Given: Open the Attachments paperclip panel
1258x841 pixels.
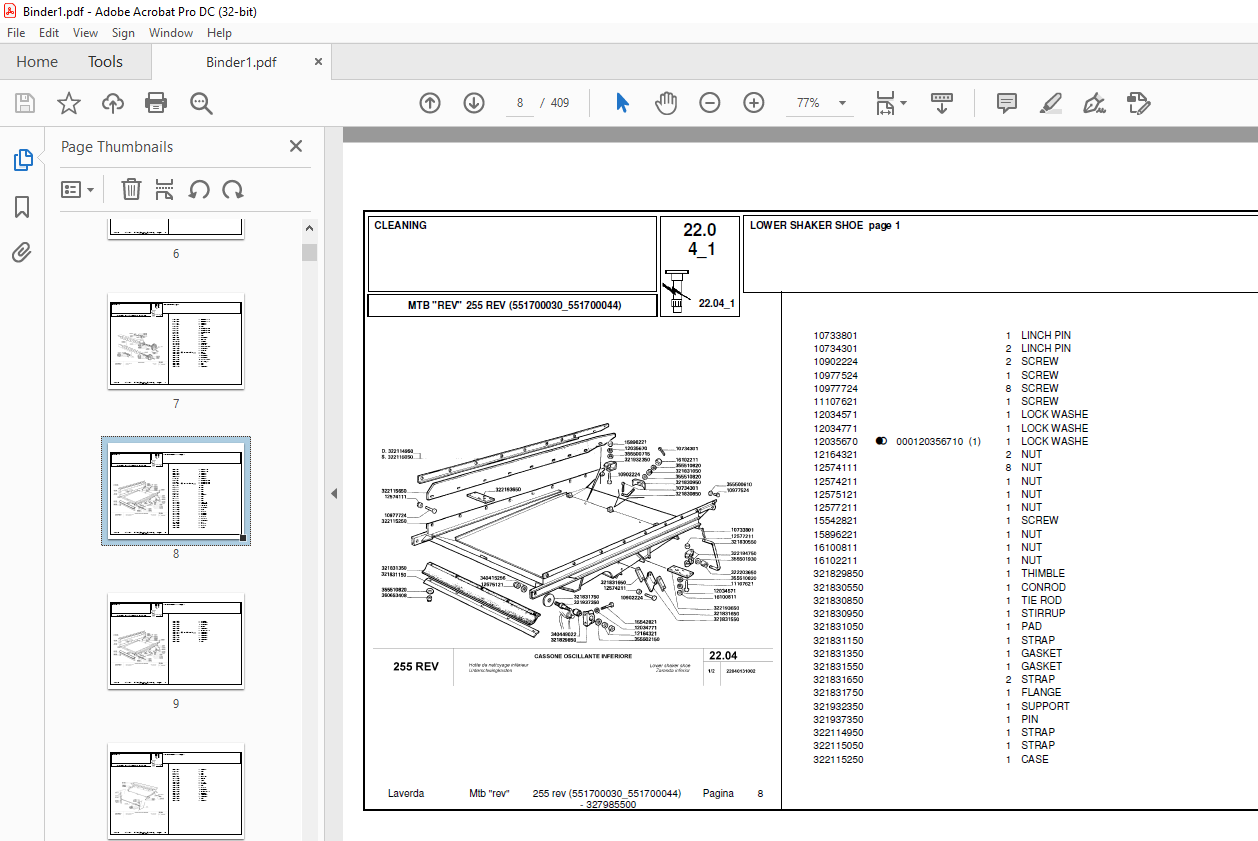Looking at the screenshot, I should [x=22, y=252].
